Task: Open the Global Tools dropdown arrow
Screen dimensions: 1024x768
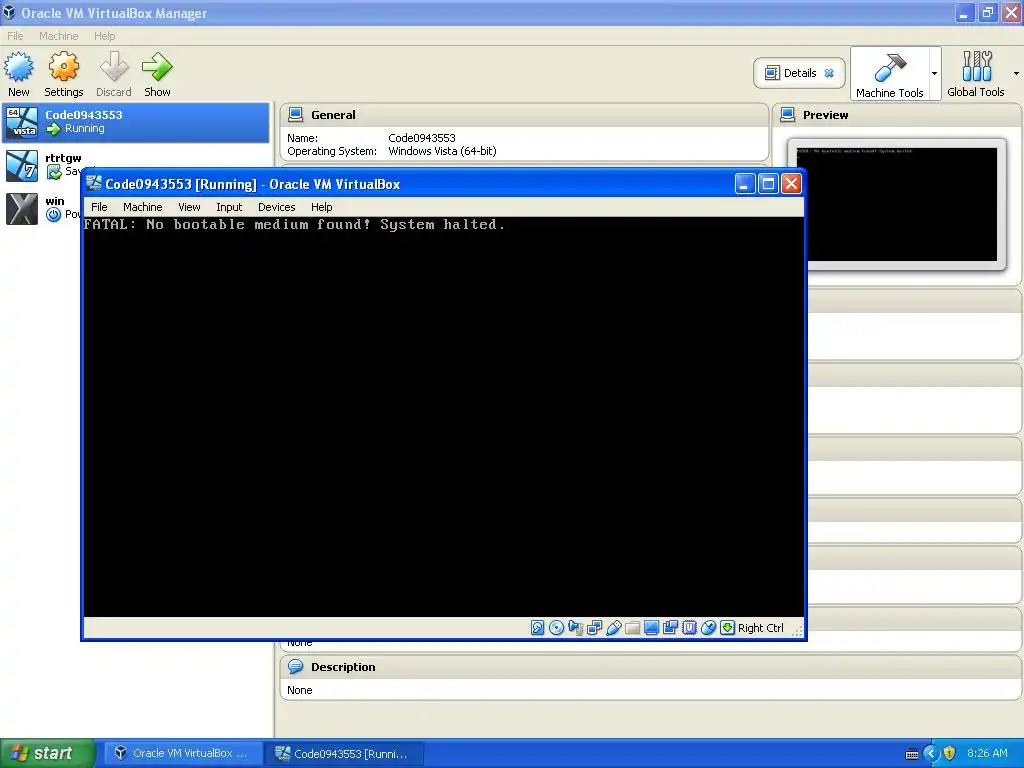Action: point(1016,73)
